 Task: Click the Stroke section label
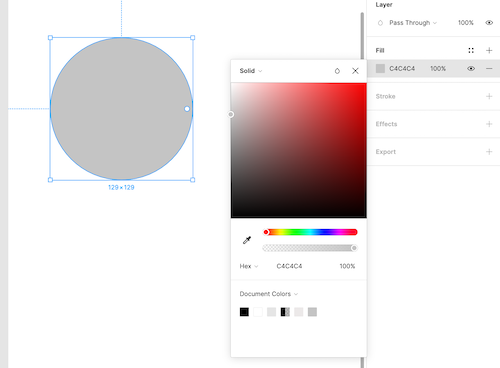click(385, 96)
